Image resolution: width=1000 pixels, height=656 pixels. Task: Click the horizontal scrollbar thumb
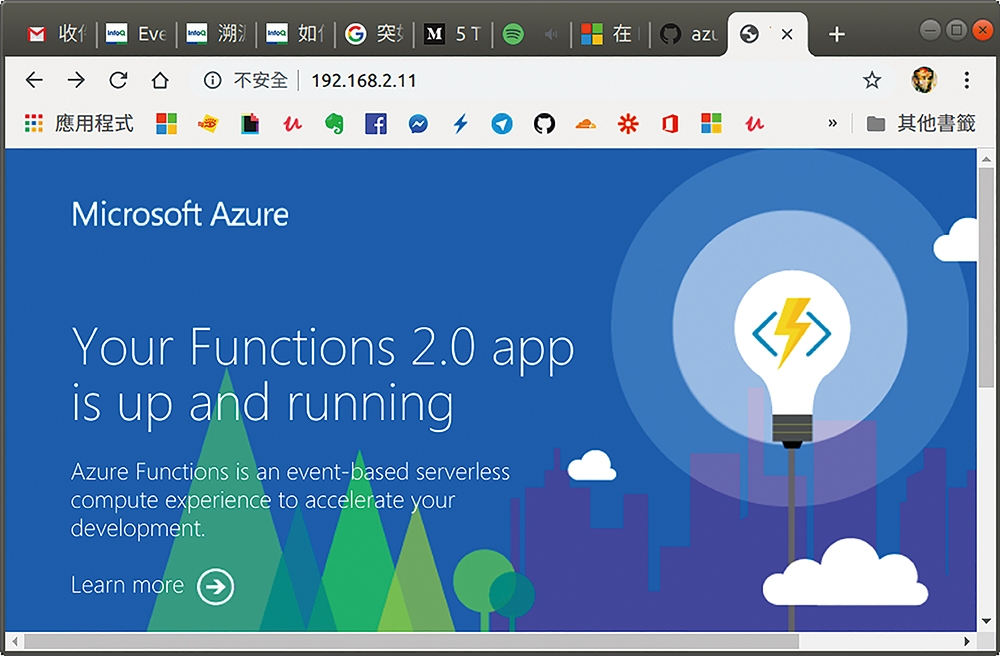point(411,641)
